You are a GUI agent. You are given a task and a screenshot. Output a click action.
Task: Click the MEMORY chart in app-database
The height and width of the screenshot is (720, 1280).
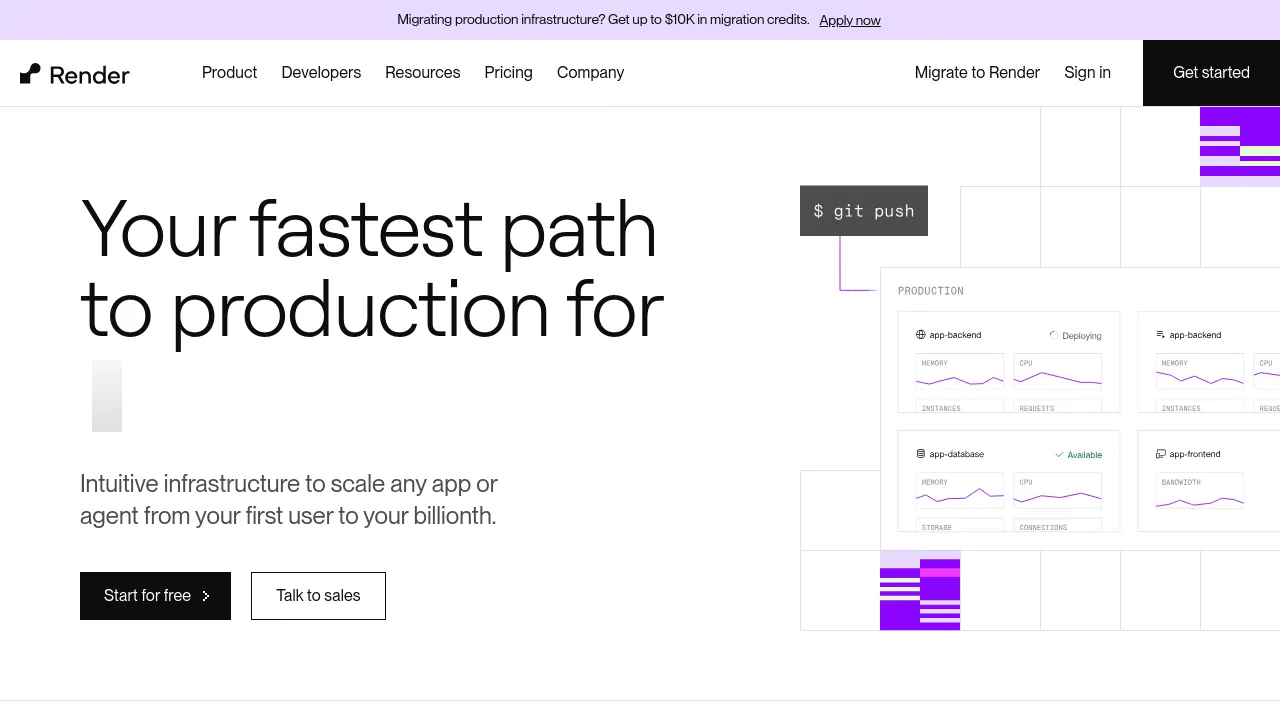(960, 490)
